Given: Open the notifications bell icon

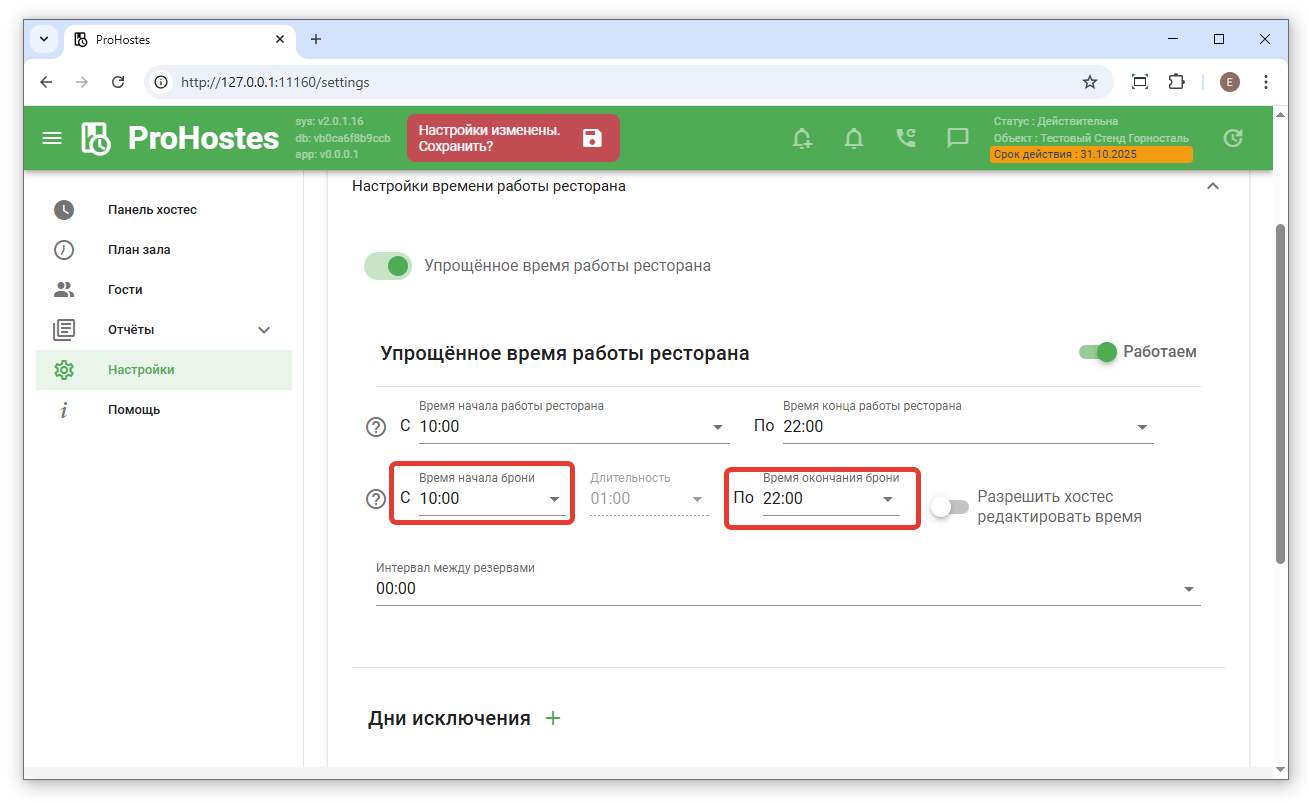Looking at the screenshot, I should pos(854,138).
